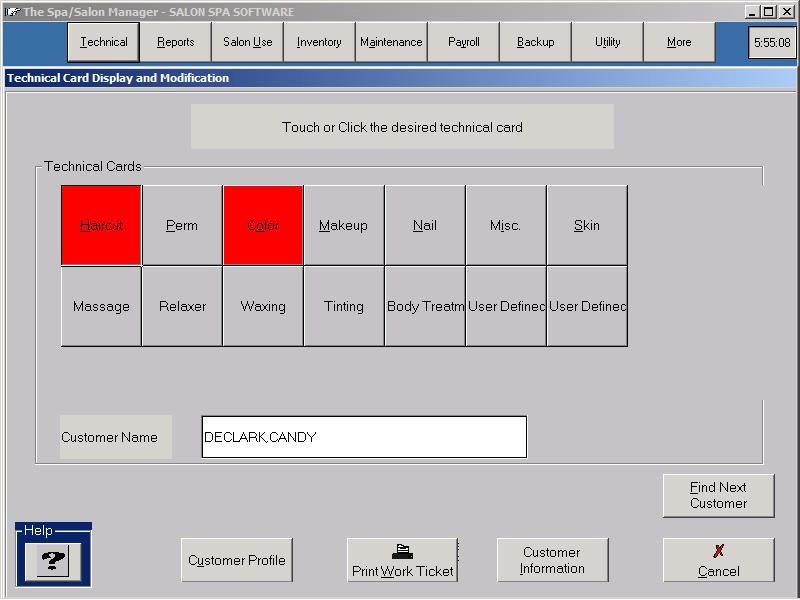Open the Body Treatment technical card
Screen dimensions: 800x600
click(425, 306)
